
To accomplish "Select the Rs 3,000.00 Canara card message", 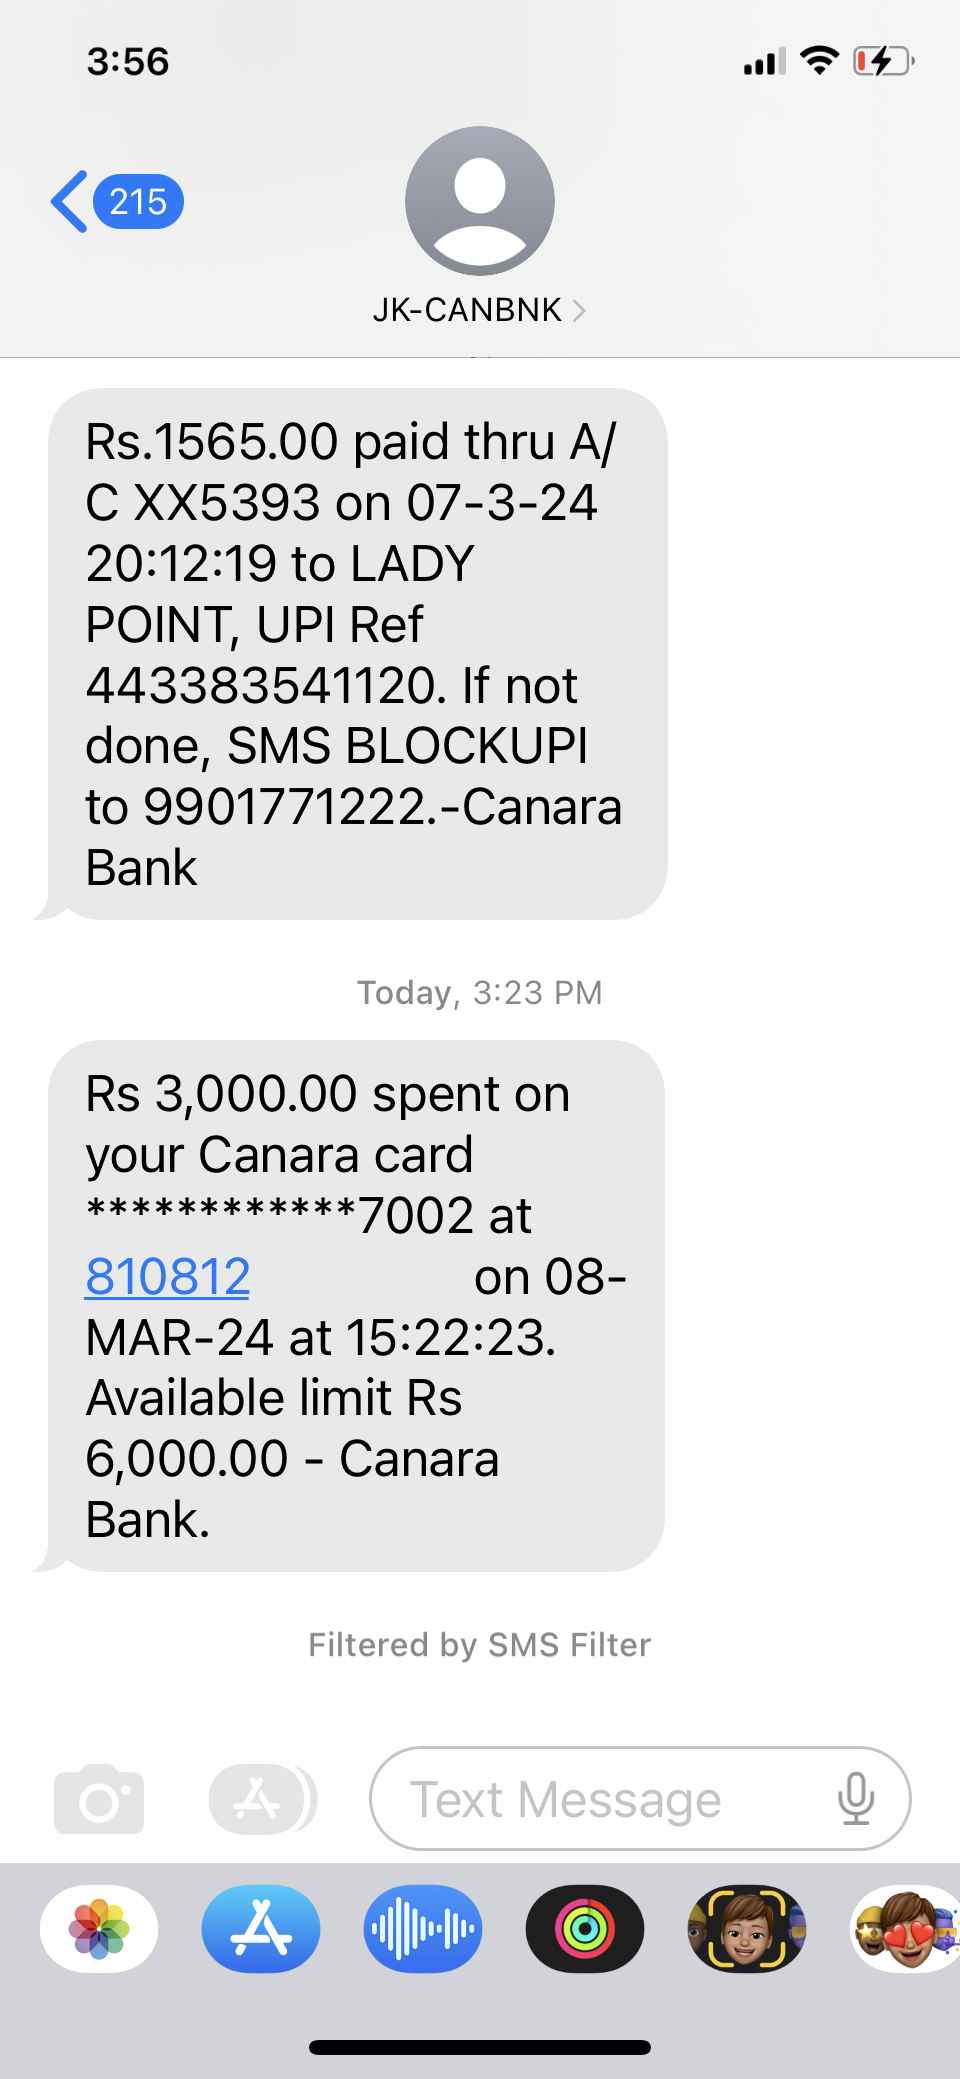I will [x=356, y=1306].
